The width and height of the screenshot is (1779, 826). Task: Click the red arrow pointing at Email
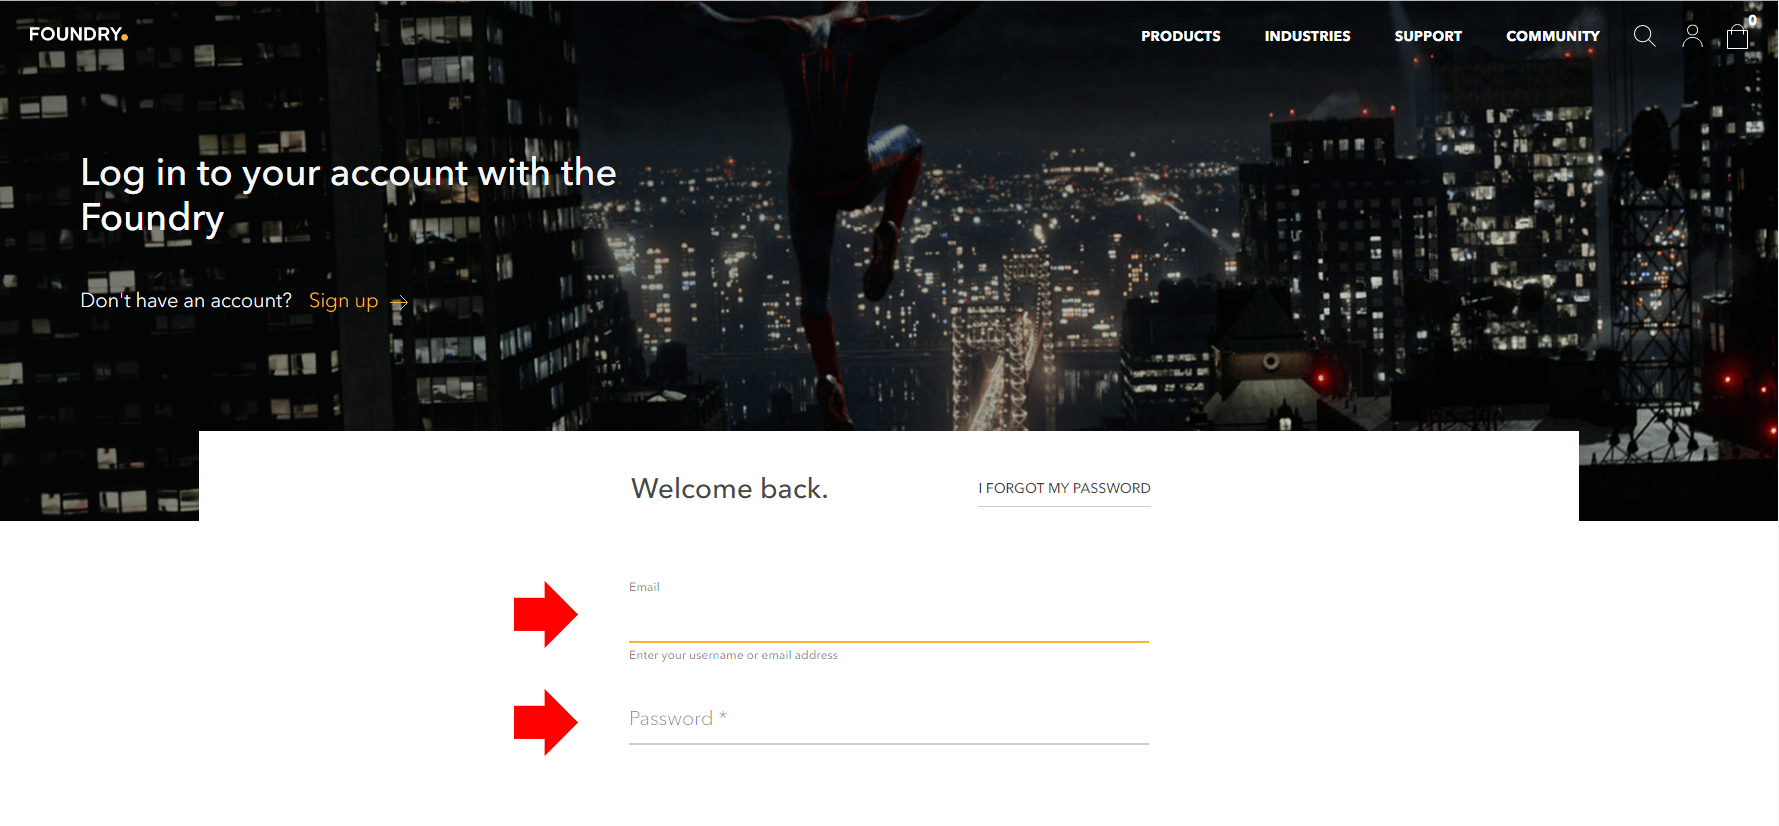(x=545, y=614)
